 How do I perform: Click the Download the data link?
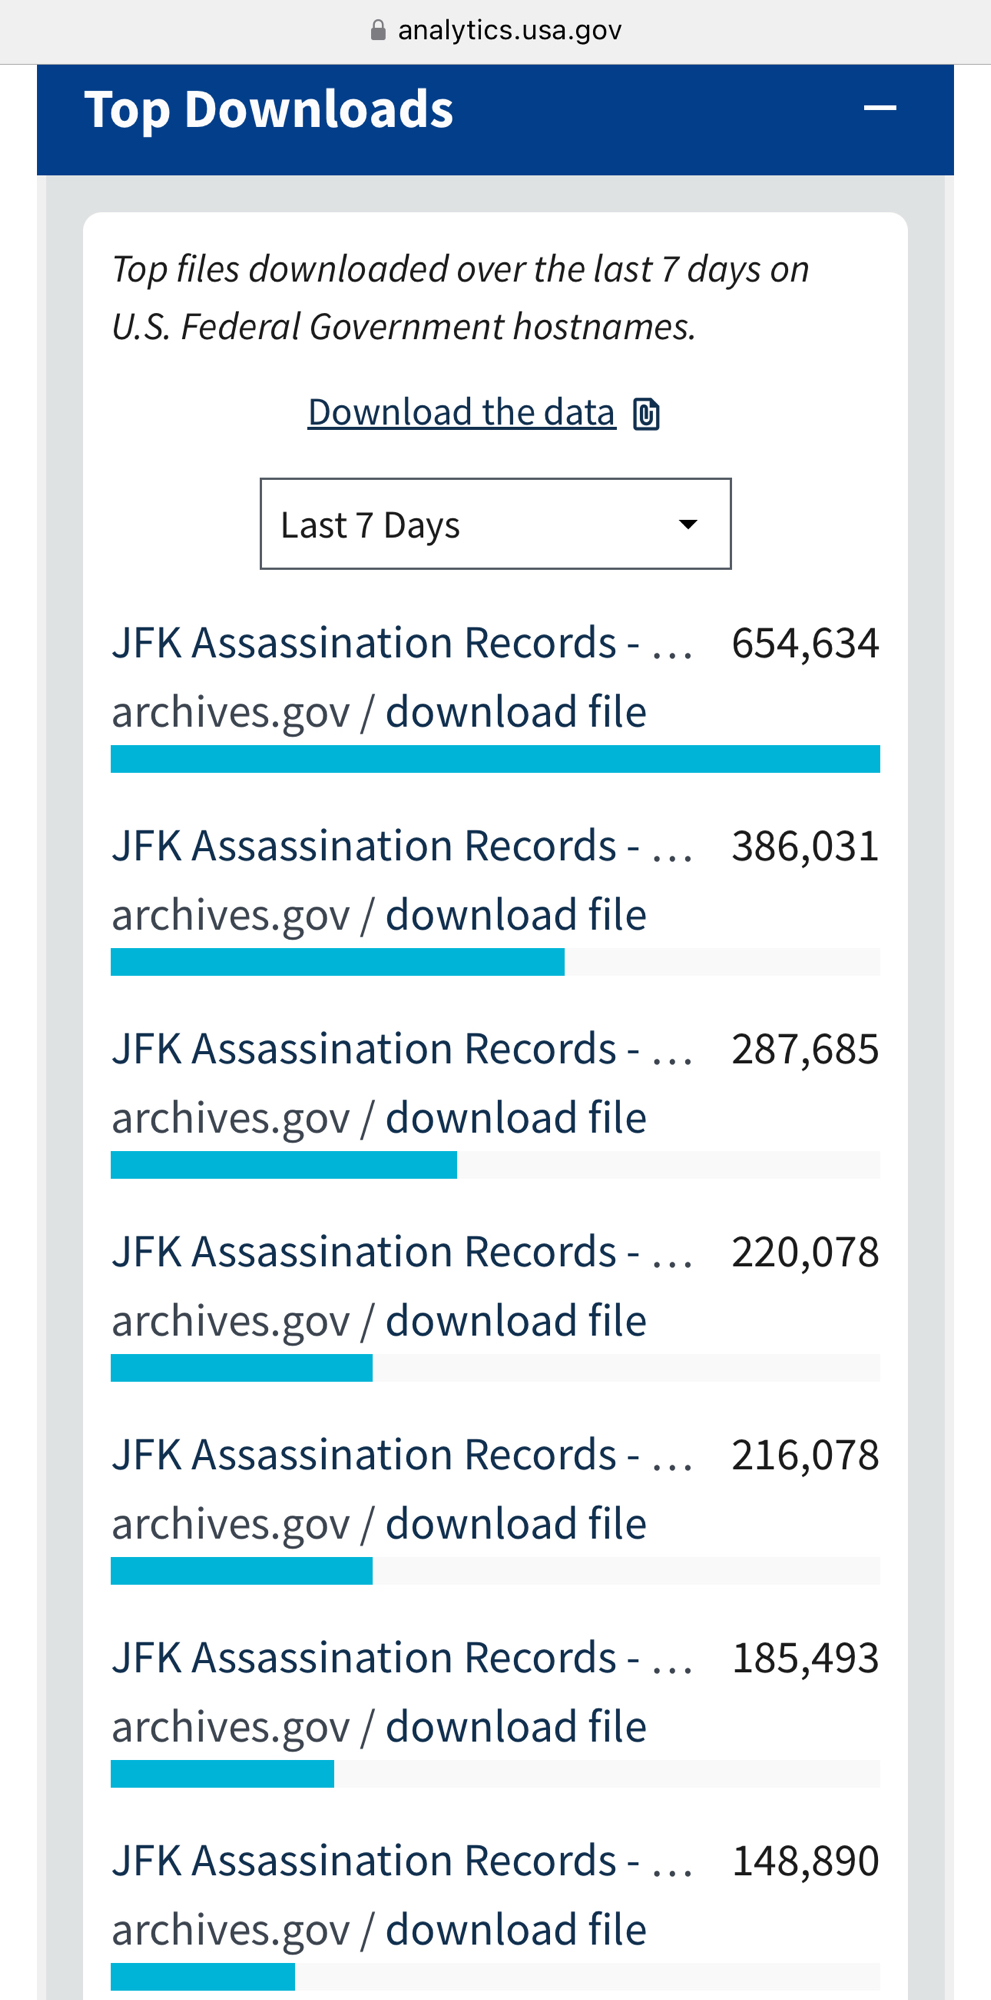461,412
